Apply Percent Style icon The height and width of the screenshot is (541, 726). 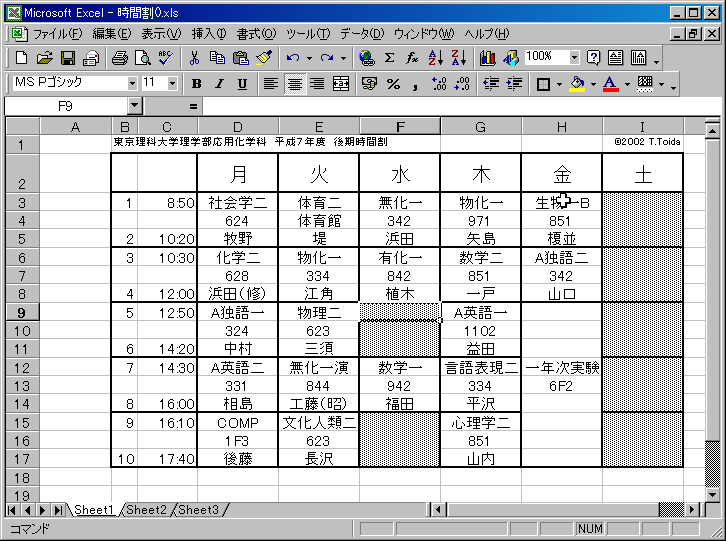click(x=393, y=84)
